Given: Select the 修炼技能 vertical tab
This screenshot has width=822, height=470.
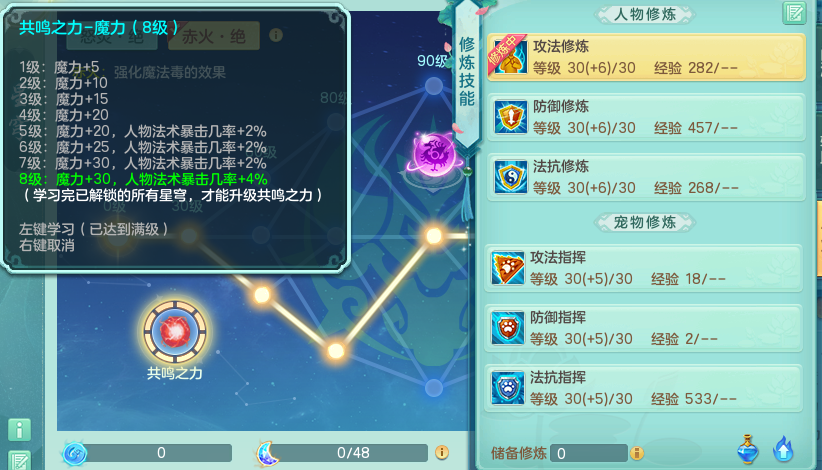Looking at the screenshot, I should click(467, 71).
